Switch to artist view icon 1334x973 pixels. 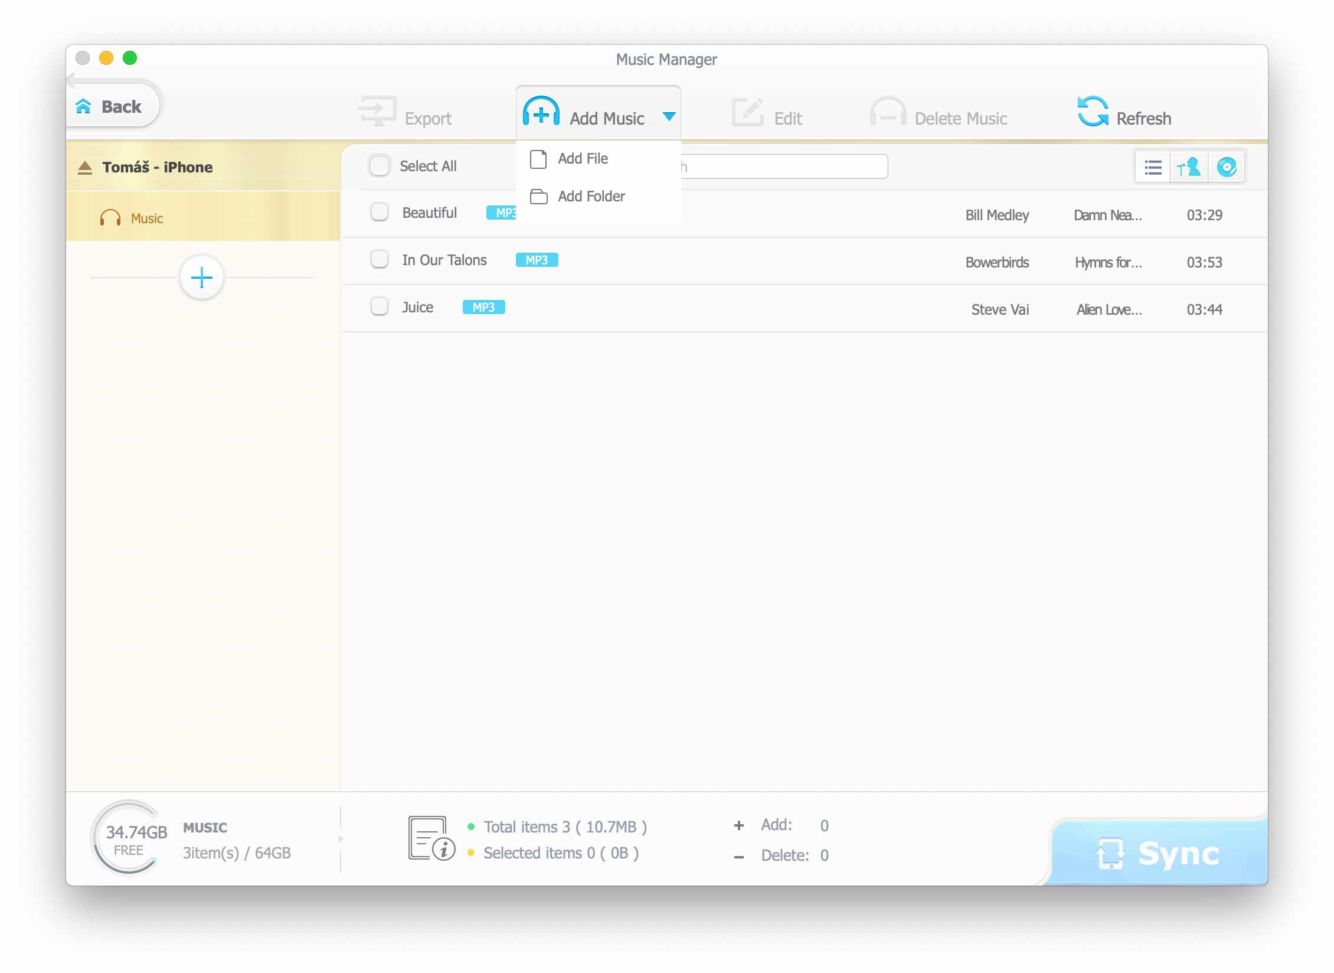[x=1189, y=167]
